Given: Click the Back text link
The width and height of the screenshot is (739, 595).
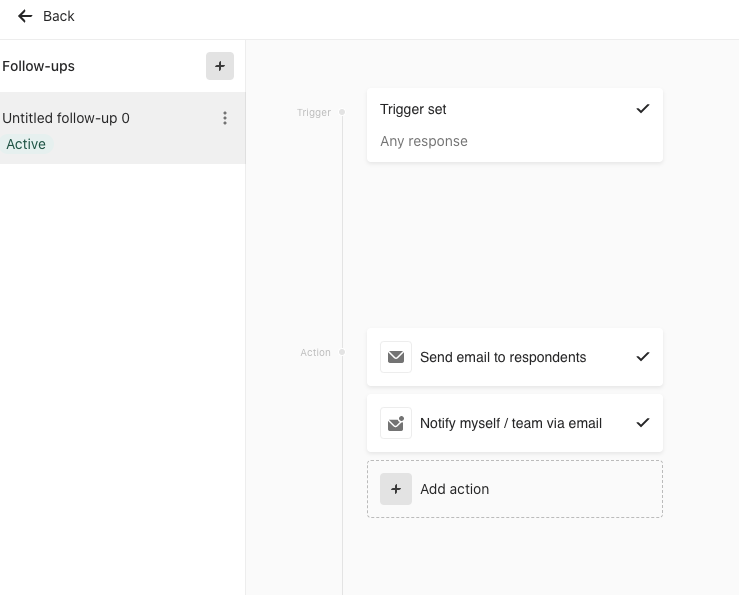Looking at the screenshot, I should (58, 16).
